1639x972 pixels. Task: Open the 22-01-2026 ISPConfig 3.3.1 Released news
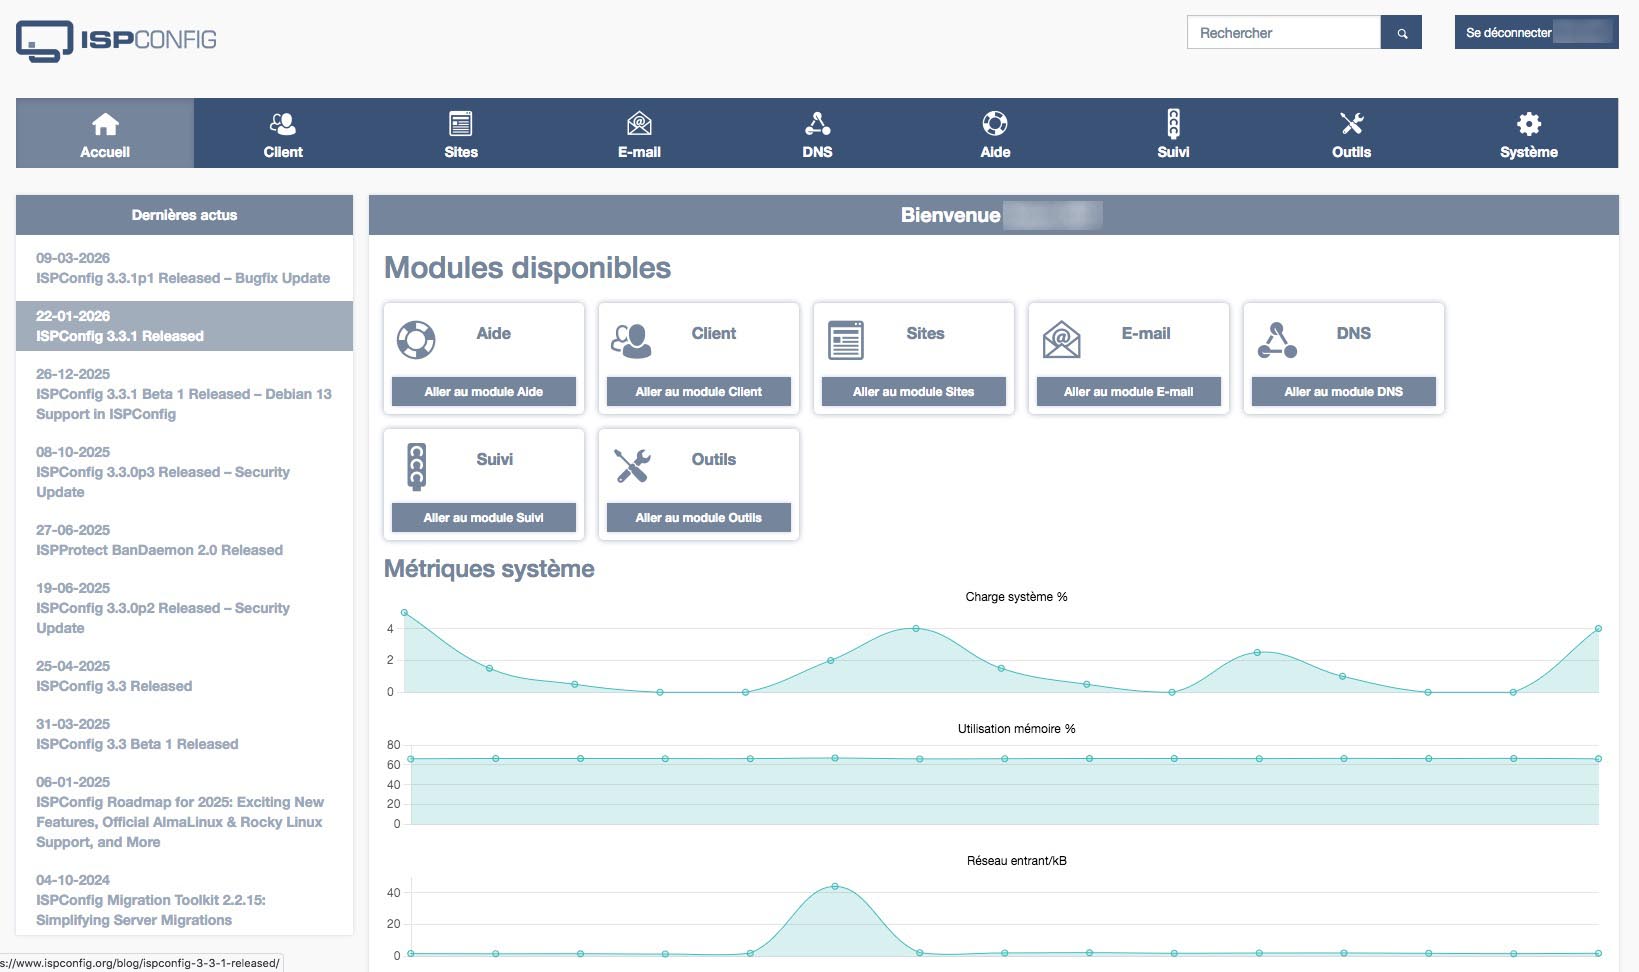(184, 326)
